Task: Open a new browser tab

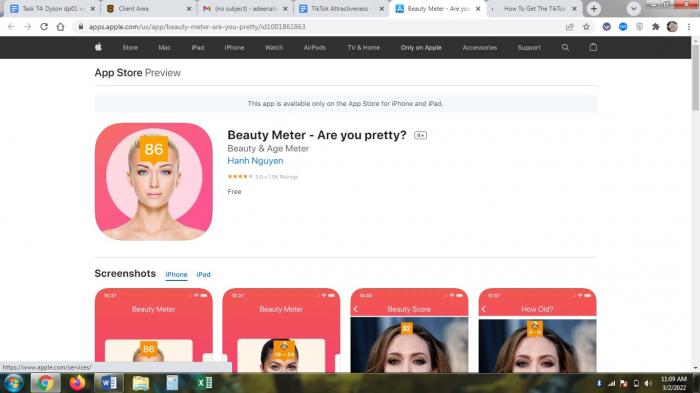Action: pos(593,8)
